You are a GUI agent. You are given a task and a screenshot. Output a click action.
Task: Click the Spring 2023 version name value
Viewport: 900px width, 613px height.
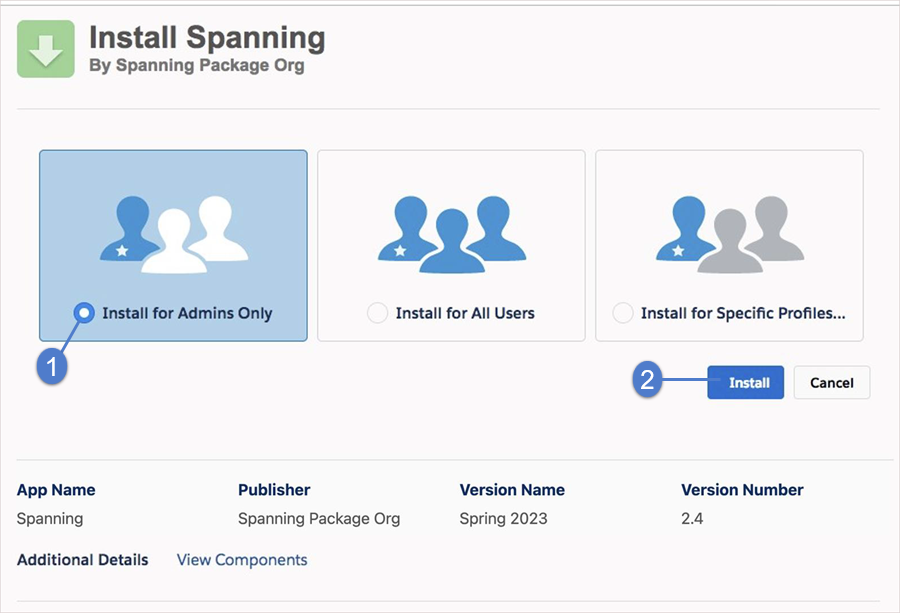503,519
